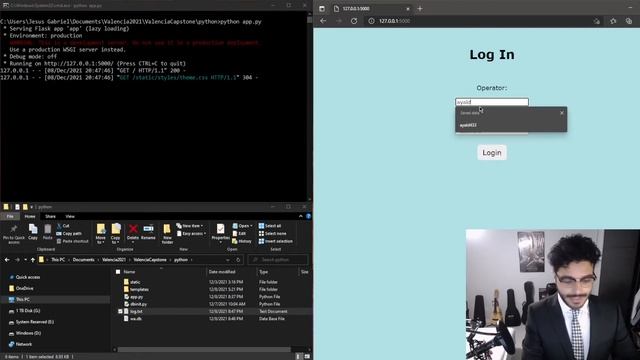640x360 pixels.
Task: Click the Explorer back arrow
Action: tap(7, 260)
